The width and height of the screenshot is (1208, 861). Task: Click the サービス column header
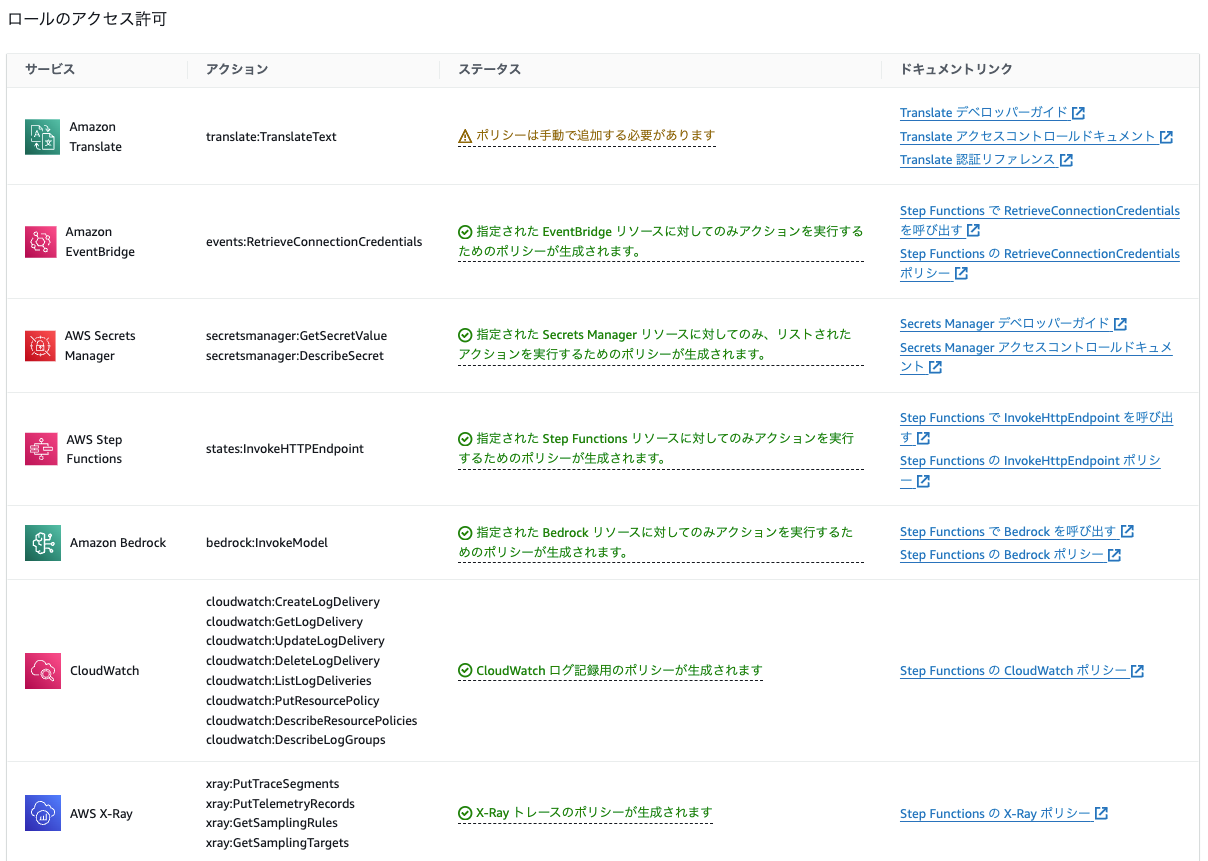(50, 69)
